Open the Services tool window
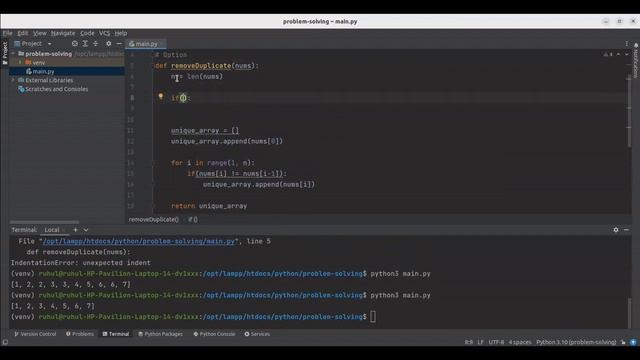640x360 pixels. [x=257, y=334]
